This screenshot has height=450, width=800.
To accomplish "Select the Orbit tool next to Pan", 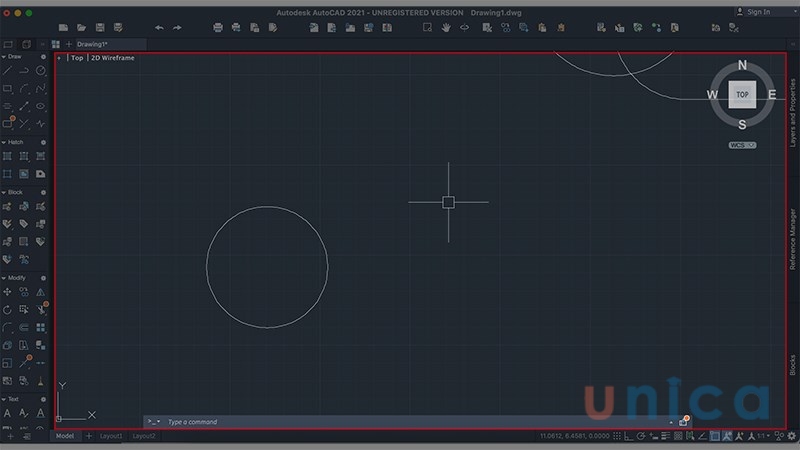I will 464,28.
